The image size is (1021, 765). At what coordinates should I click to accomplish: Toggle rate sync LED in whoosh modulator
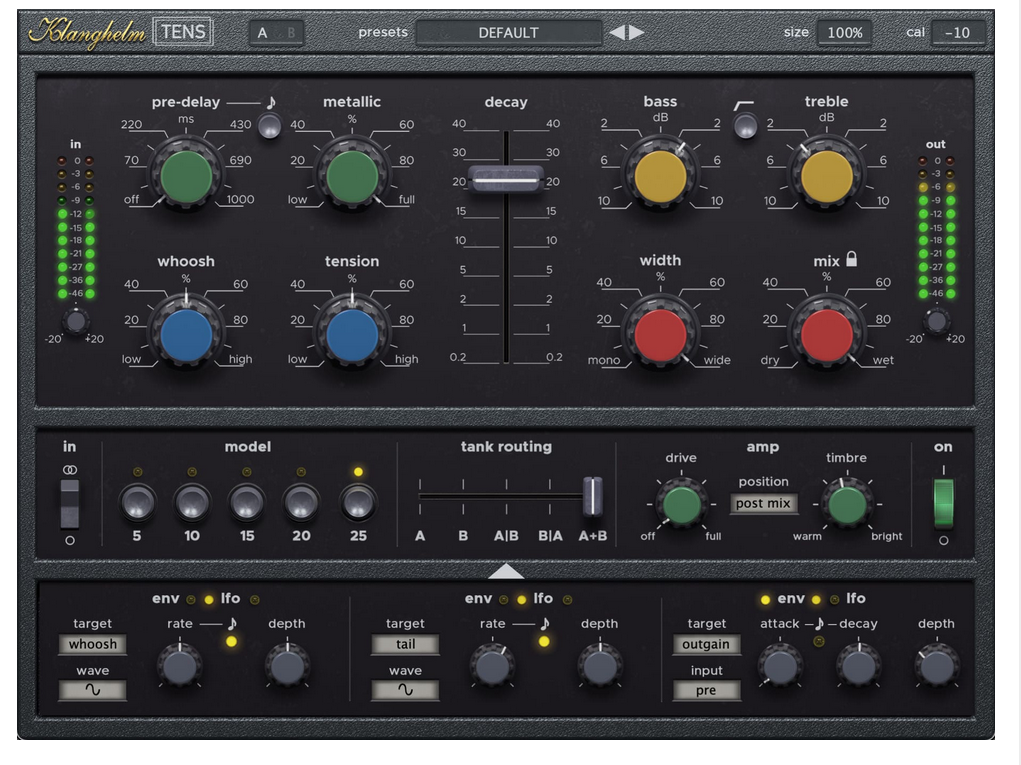coord(231,641)
